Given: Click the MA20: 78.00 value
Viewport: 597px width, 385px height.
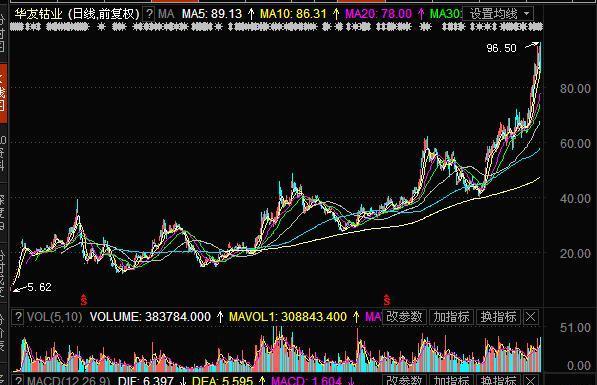Looking at the screenshot, I should [378, 14].
